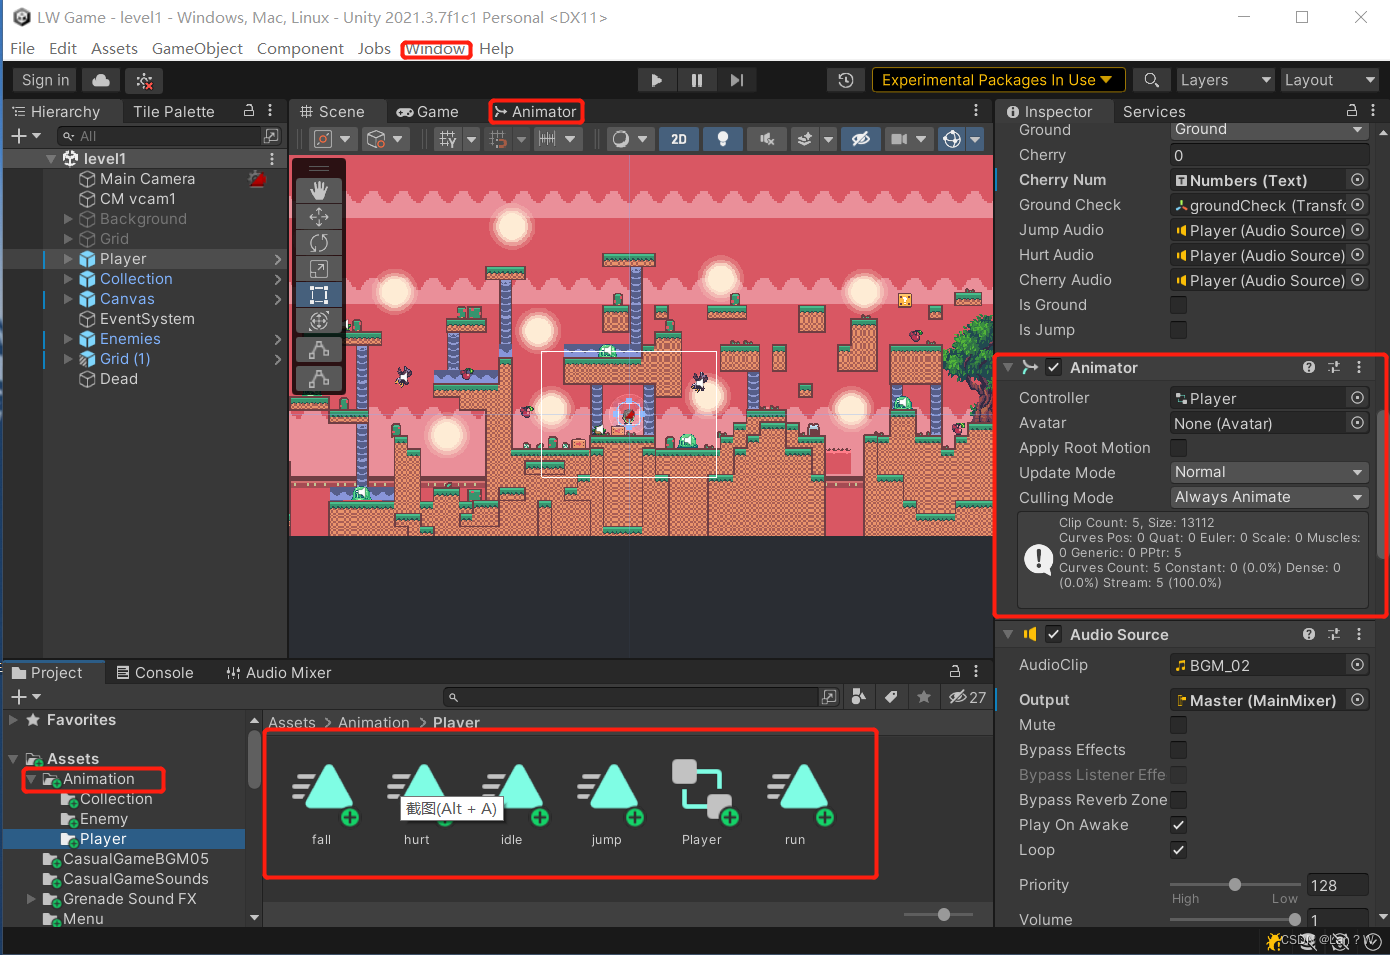Toggle scene visibility hidden-eye icon

coord(861,139)
